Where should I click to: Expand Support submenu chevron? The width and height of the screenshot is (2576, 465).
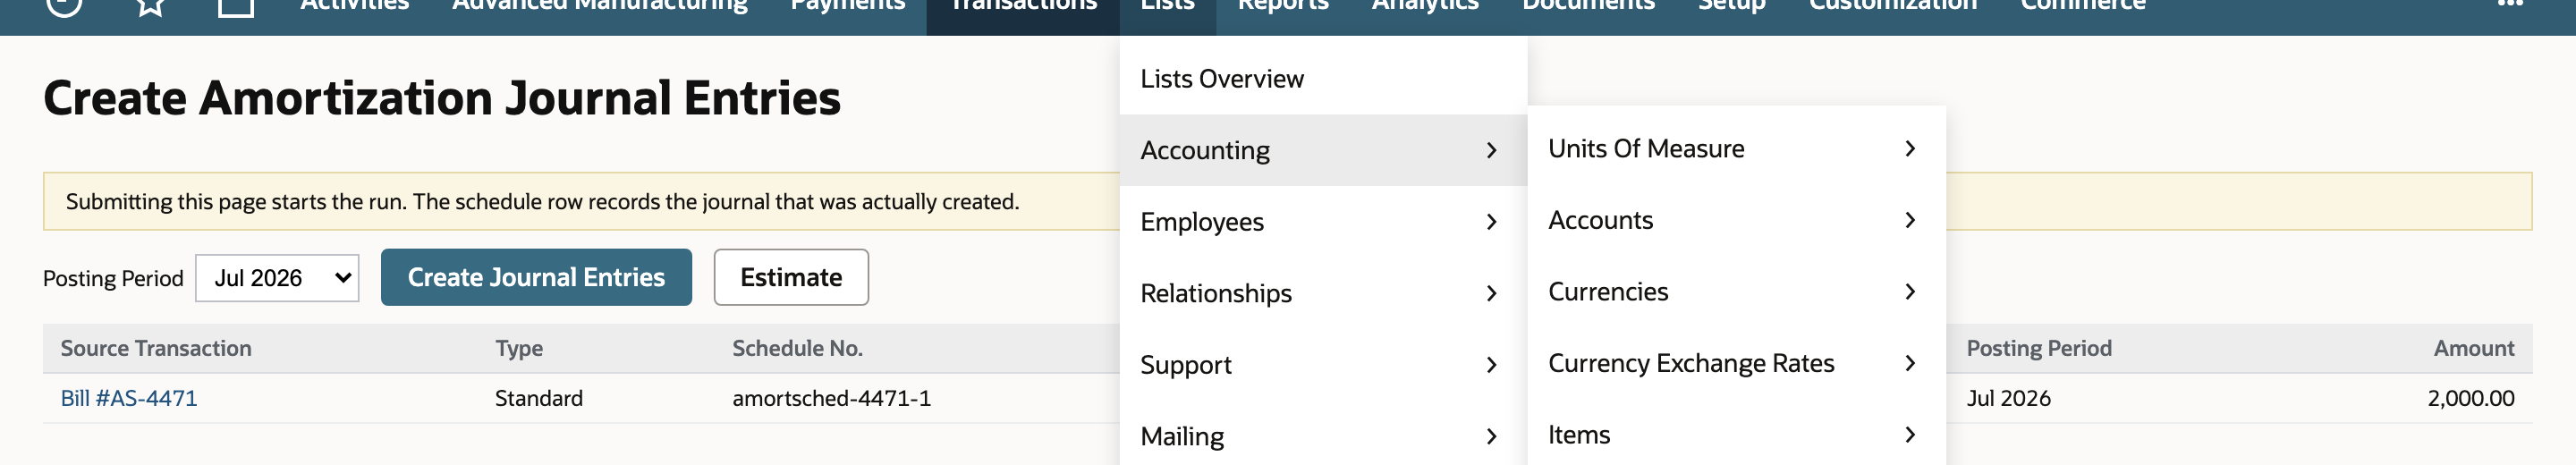click(x=1491, y=365)
